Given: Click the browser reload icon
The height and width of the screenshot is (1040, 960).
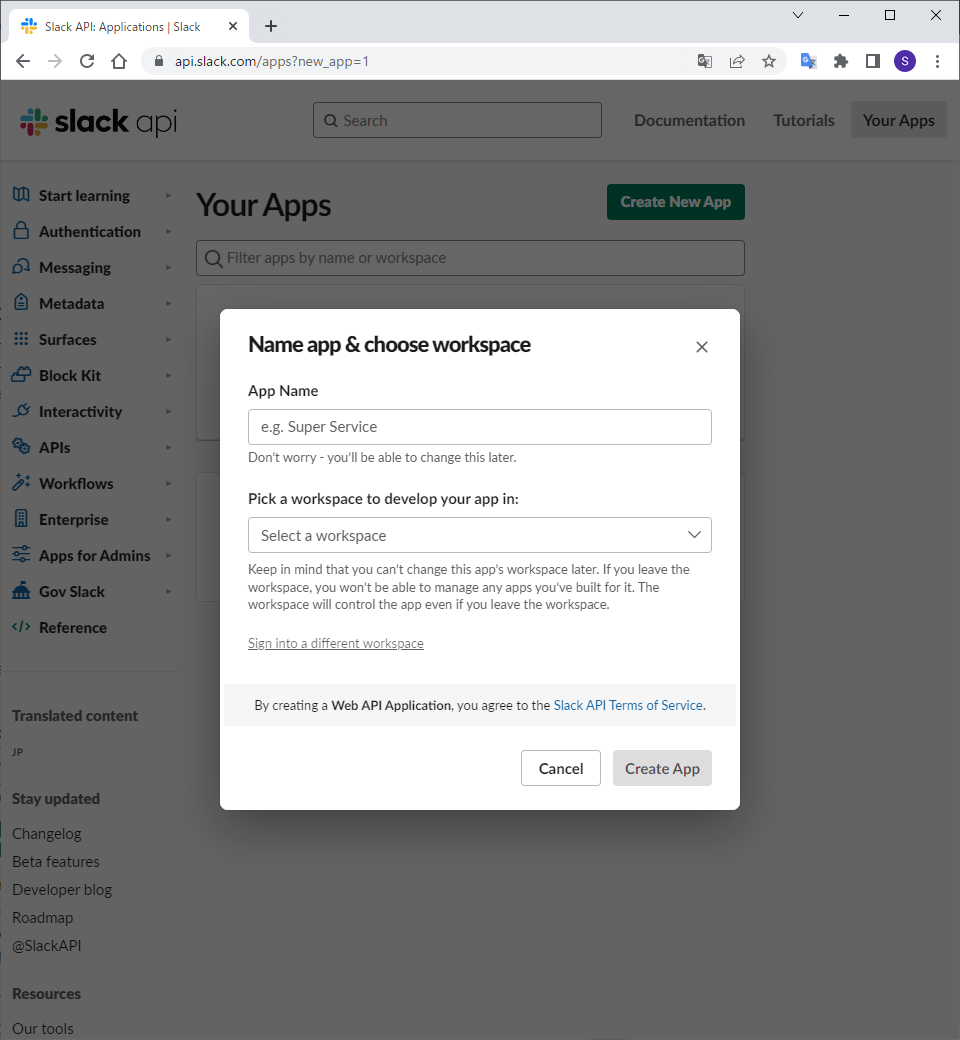Looking at the screenshot, I should 87,61.
